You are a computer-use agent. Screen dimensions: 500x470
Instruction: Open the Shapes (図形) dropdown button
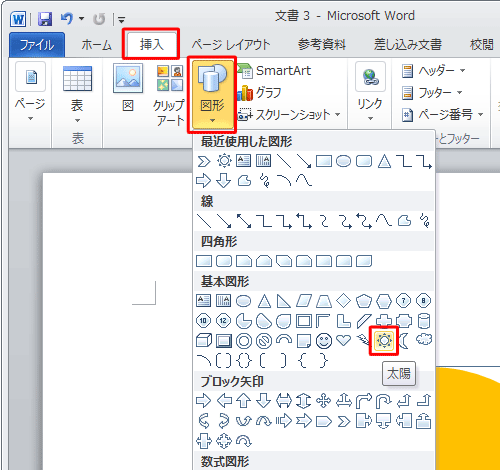pyautogui.click(x=212, y=94)
